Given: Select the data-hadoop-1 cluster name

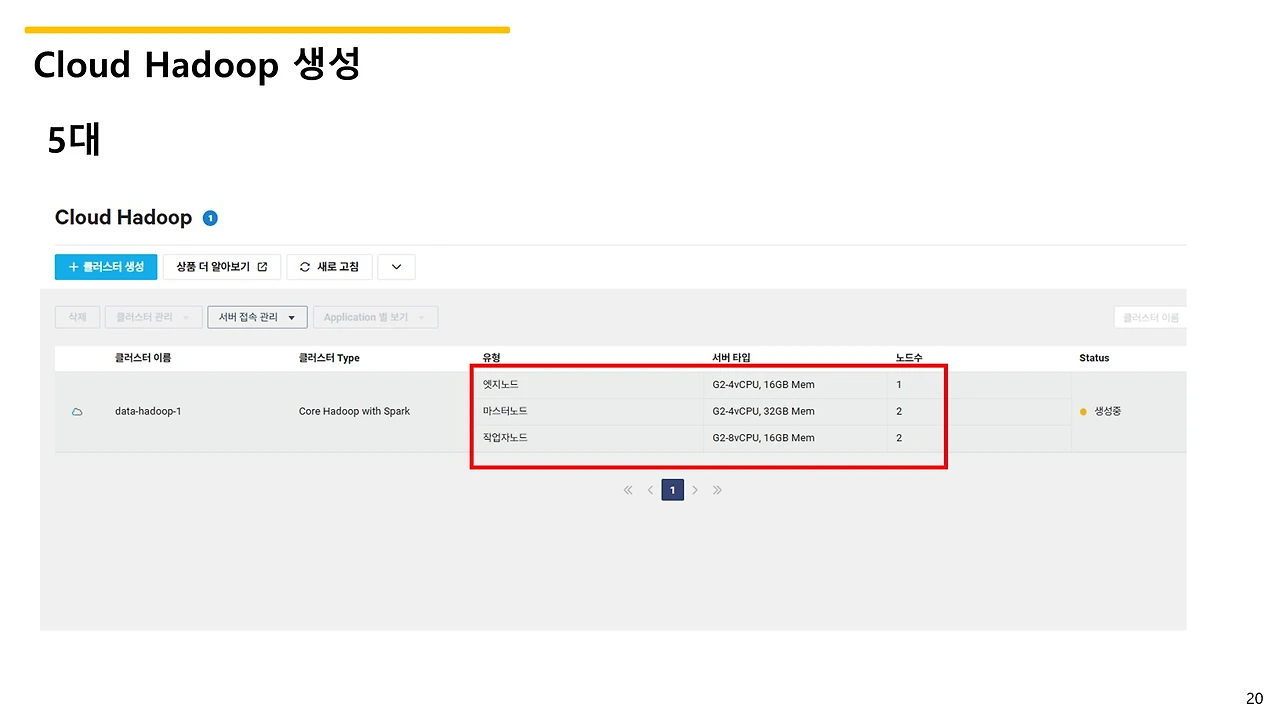Looking at the screenshot, I should pyautogui.click(x=148, y=411).
